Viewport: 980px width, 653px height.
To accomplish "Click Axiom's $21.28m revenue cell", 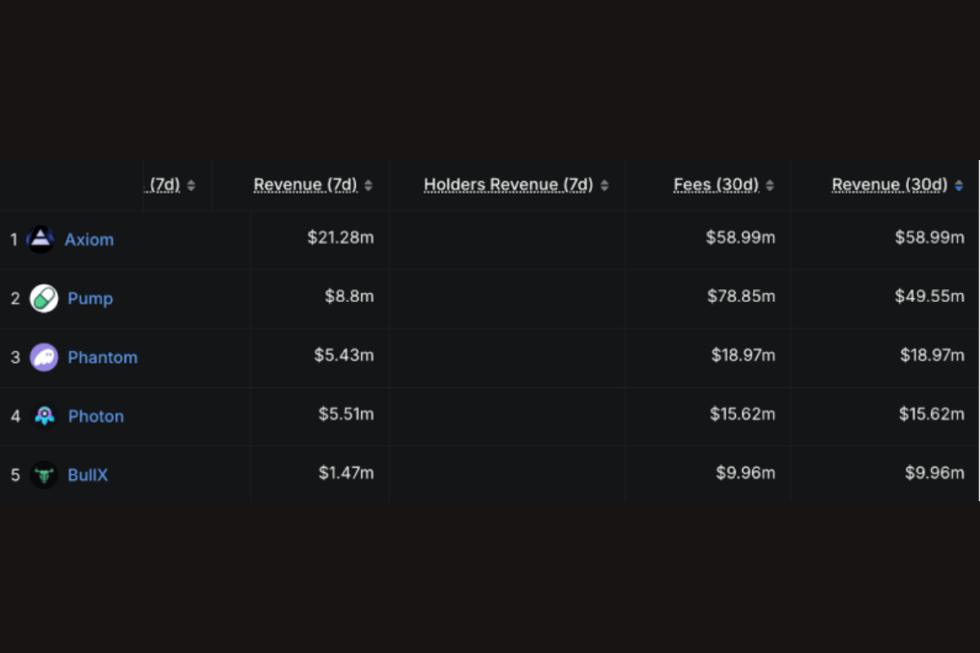I will click(341, 238).
